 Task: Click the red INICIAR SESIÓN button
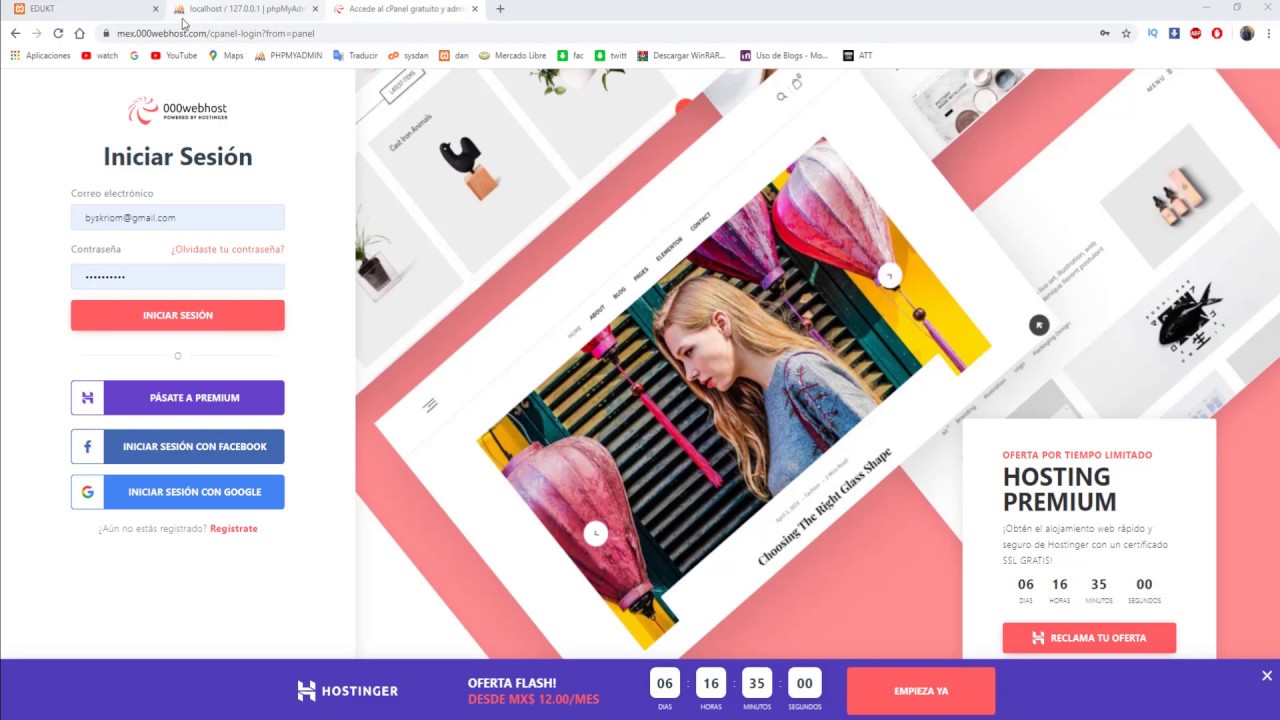[178, 315]
